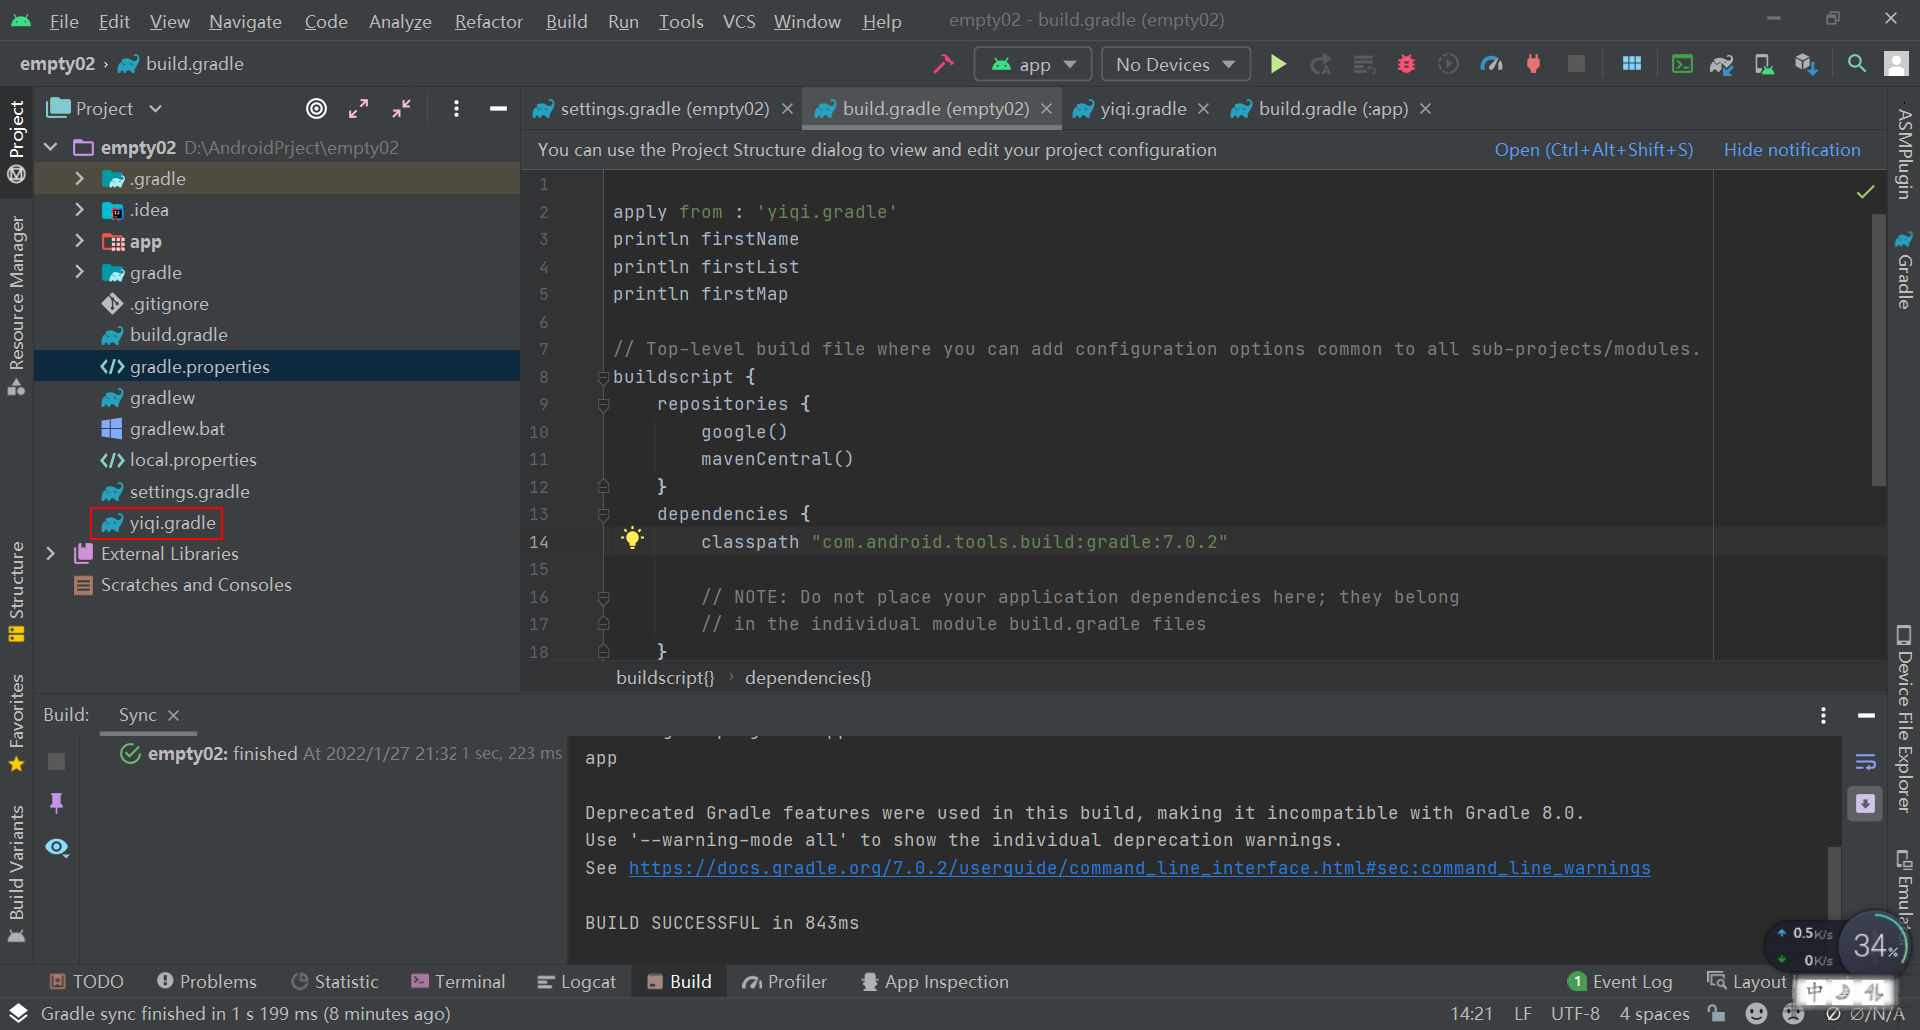Toggle the Build view eye icon
1920x1030 pixels.
[x=57, y=848]
